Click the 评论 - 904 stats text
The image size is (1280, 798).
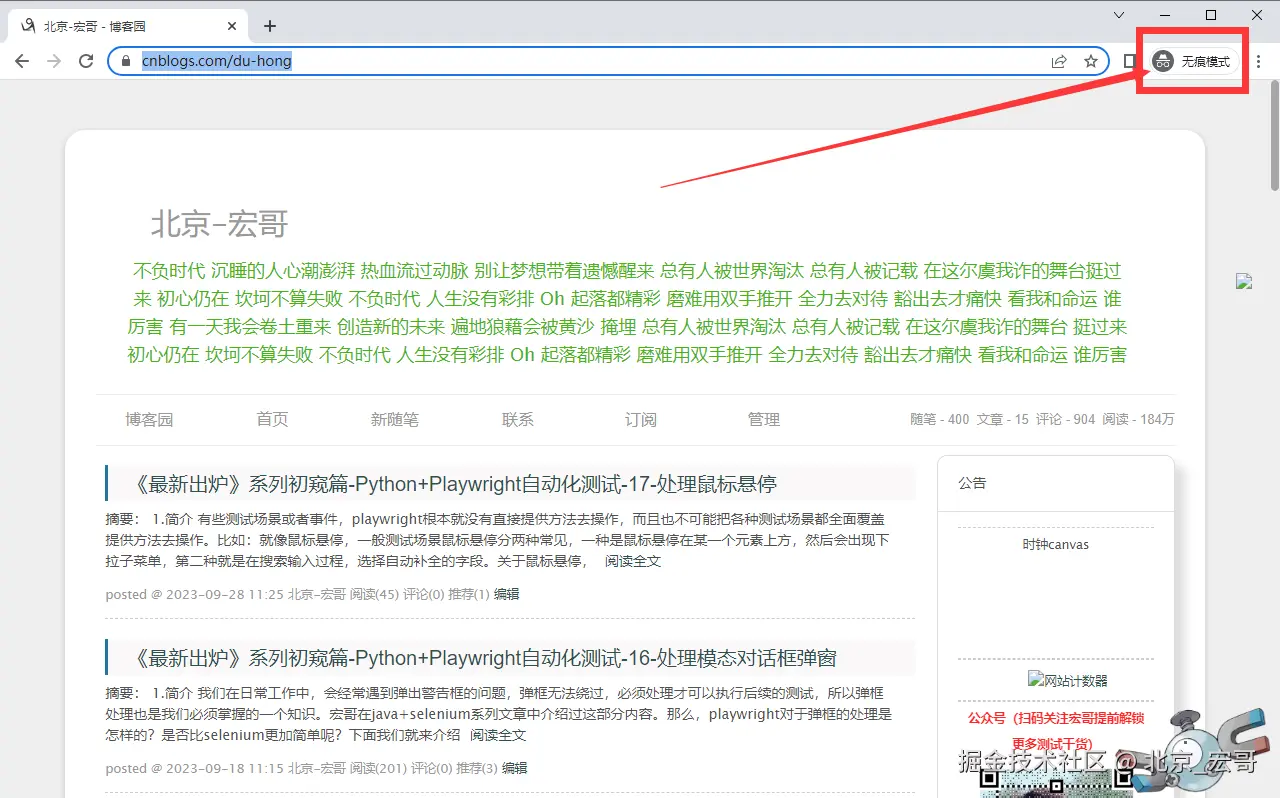point(1066,419)
